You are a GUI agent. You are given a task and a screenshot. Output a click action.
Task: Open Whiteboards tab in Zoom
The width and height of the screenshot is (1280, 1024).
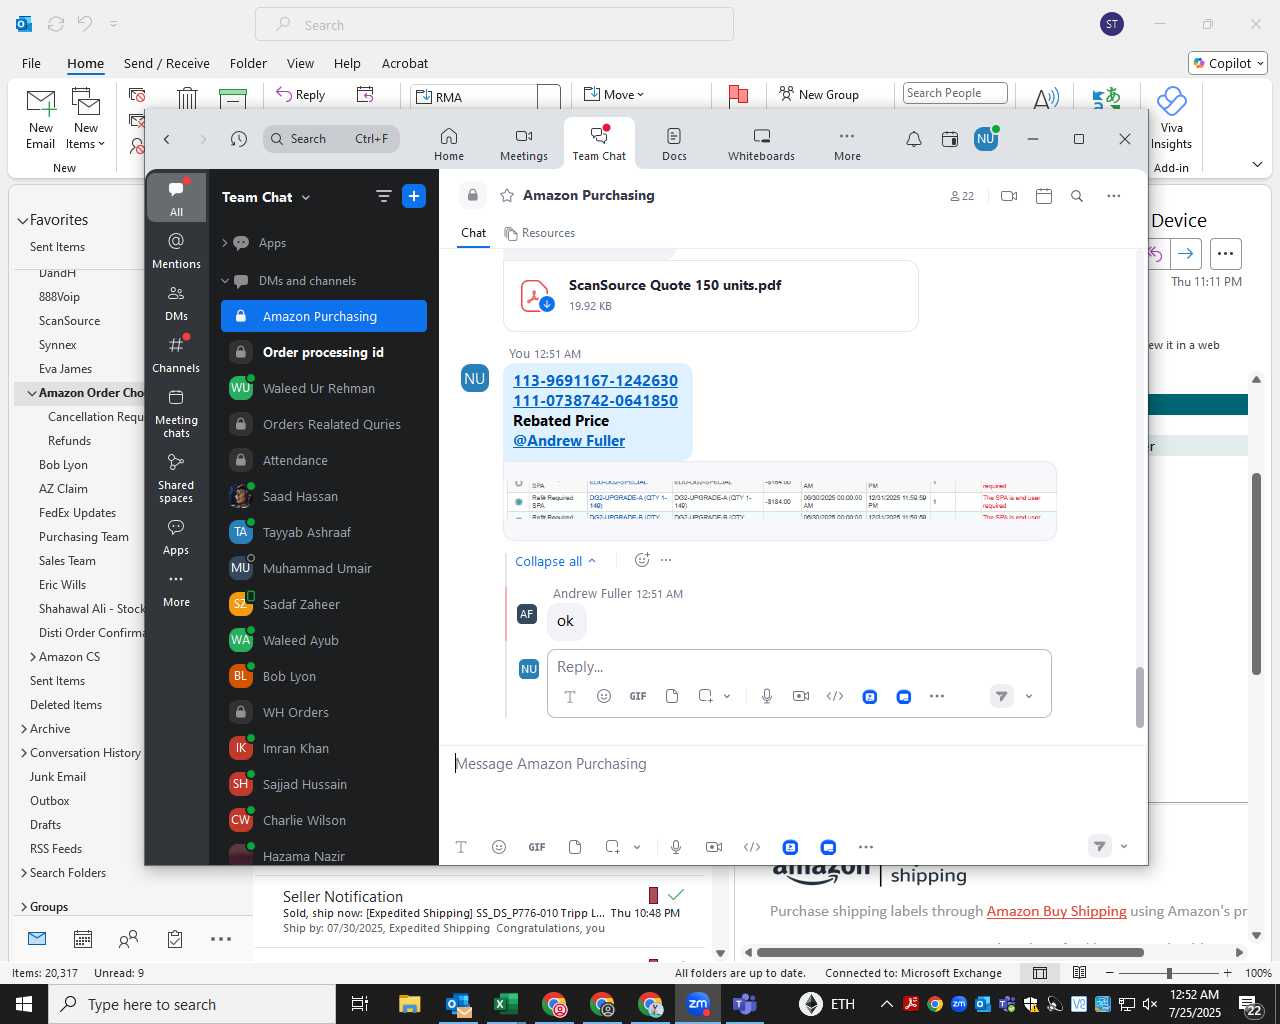761,144
